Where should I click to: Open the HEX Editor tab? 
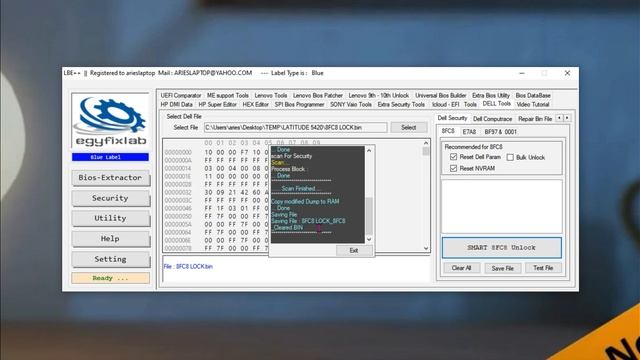(x=256, y=104)
